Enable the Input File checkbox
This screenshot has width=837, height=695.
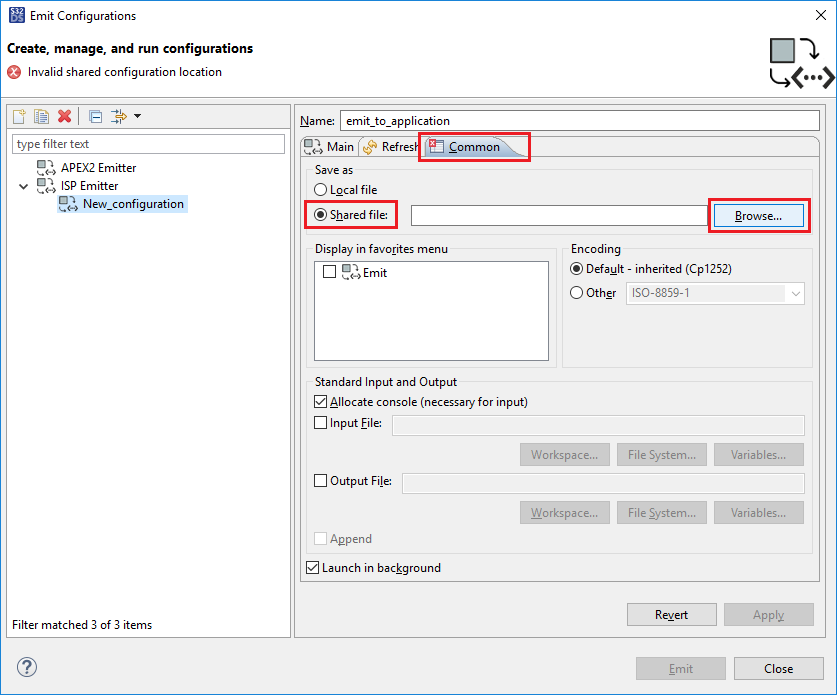[320, 423]
